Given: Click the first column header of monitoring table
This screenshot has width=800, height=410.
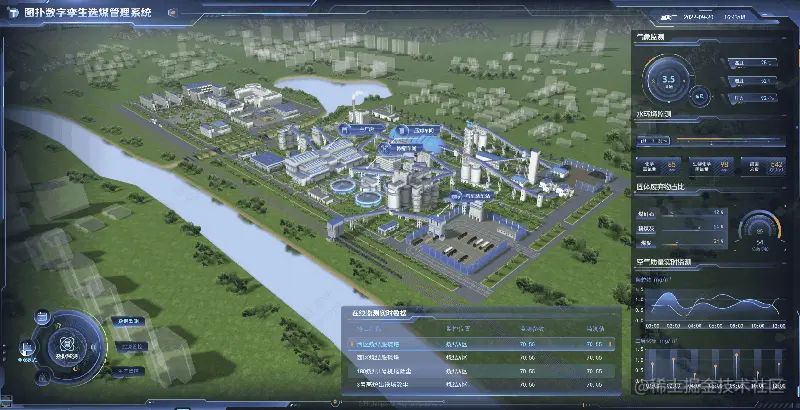Looking at the screenshot, I should pyautogui.click(x=370, y=329).
